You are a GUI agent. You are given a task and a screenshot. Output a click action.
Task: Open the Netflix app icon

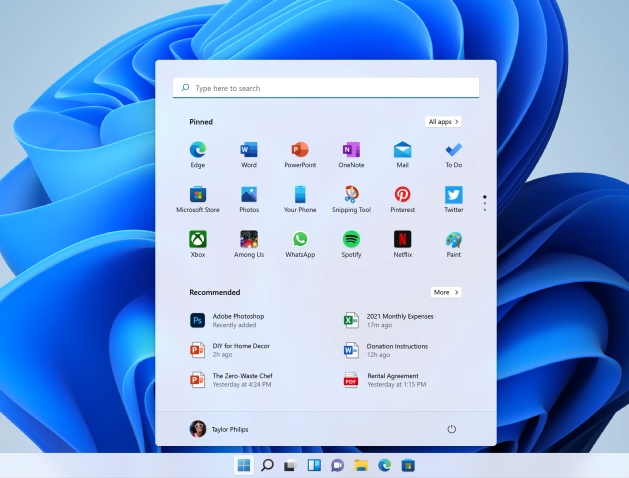pyautogui.click(x=402, y=240)
